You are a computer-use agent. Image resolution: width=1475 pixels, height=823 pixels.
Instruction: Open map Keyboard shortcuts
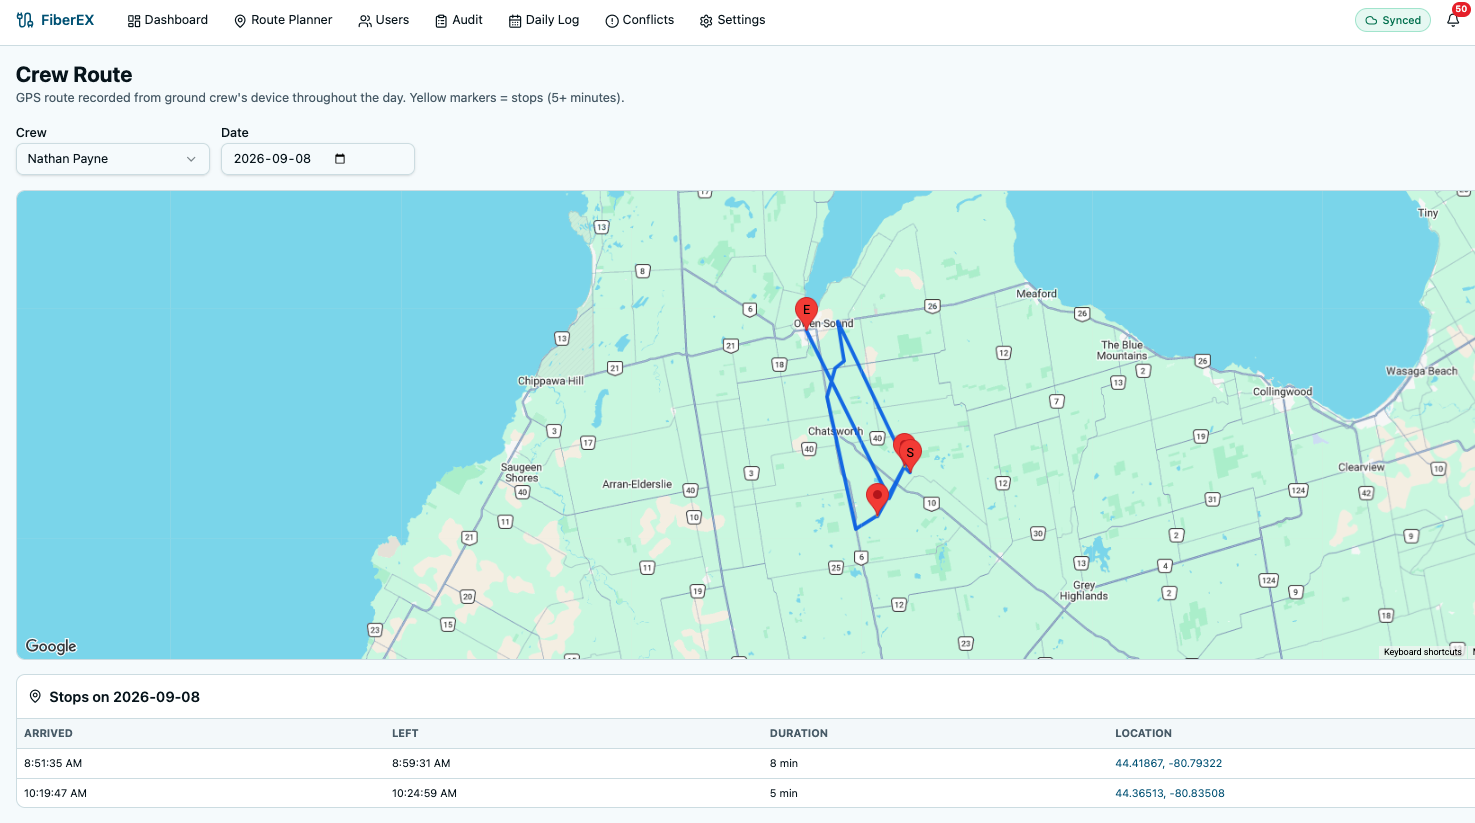click(1422, 652)
